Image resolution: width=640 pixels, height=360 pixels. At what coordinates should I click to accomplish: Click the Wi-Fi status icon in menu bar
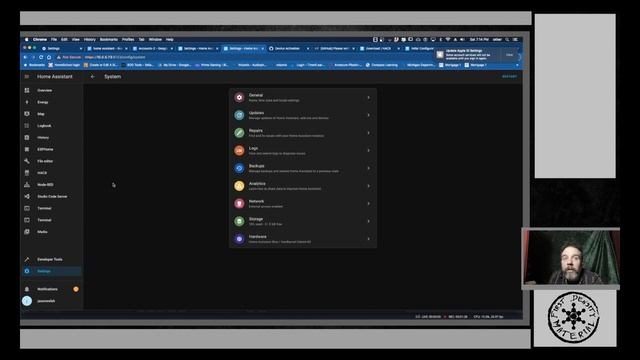point(448,40)
